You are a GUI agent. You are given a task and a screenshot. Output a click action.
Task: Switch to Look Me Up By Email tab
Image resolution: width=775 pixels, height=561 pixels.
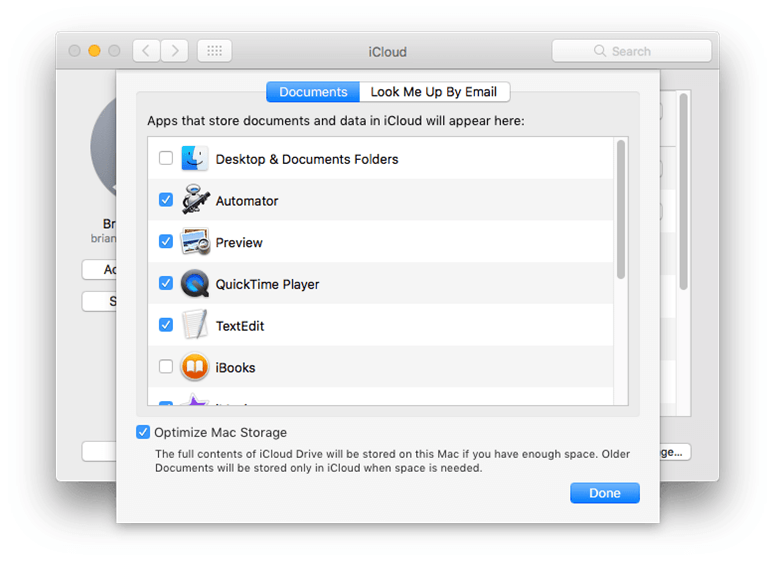click(434, 92)
